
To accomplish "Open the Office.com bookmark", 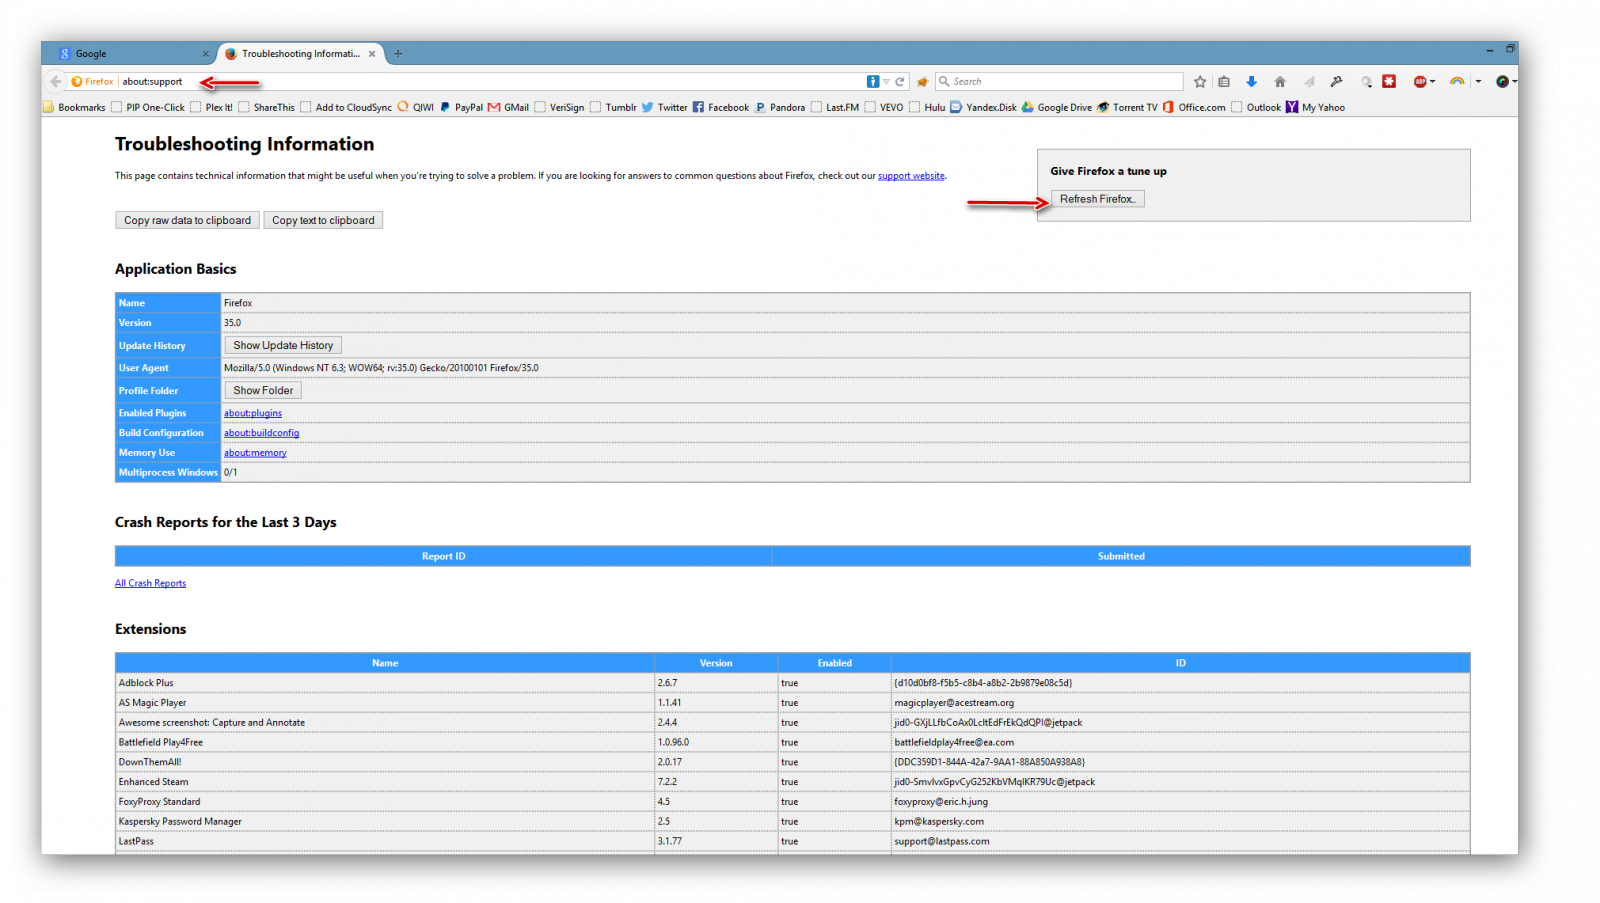I will pyautogui.click(x=1193, y=108).
